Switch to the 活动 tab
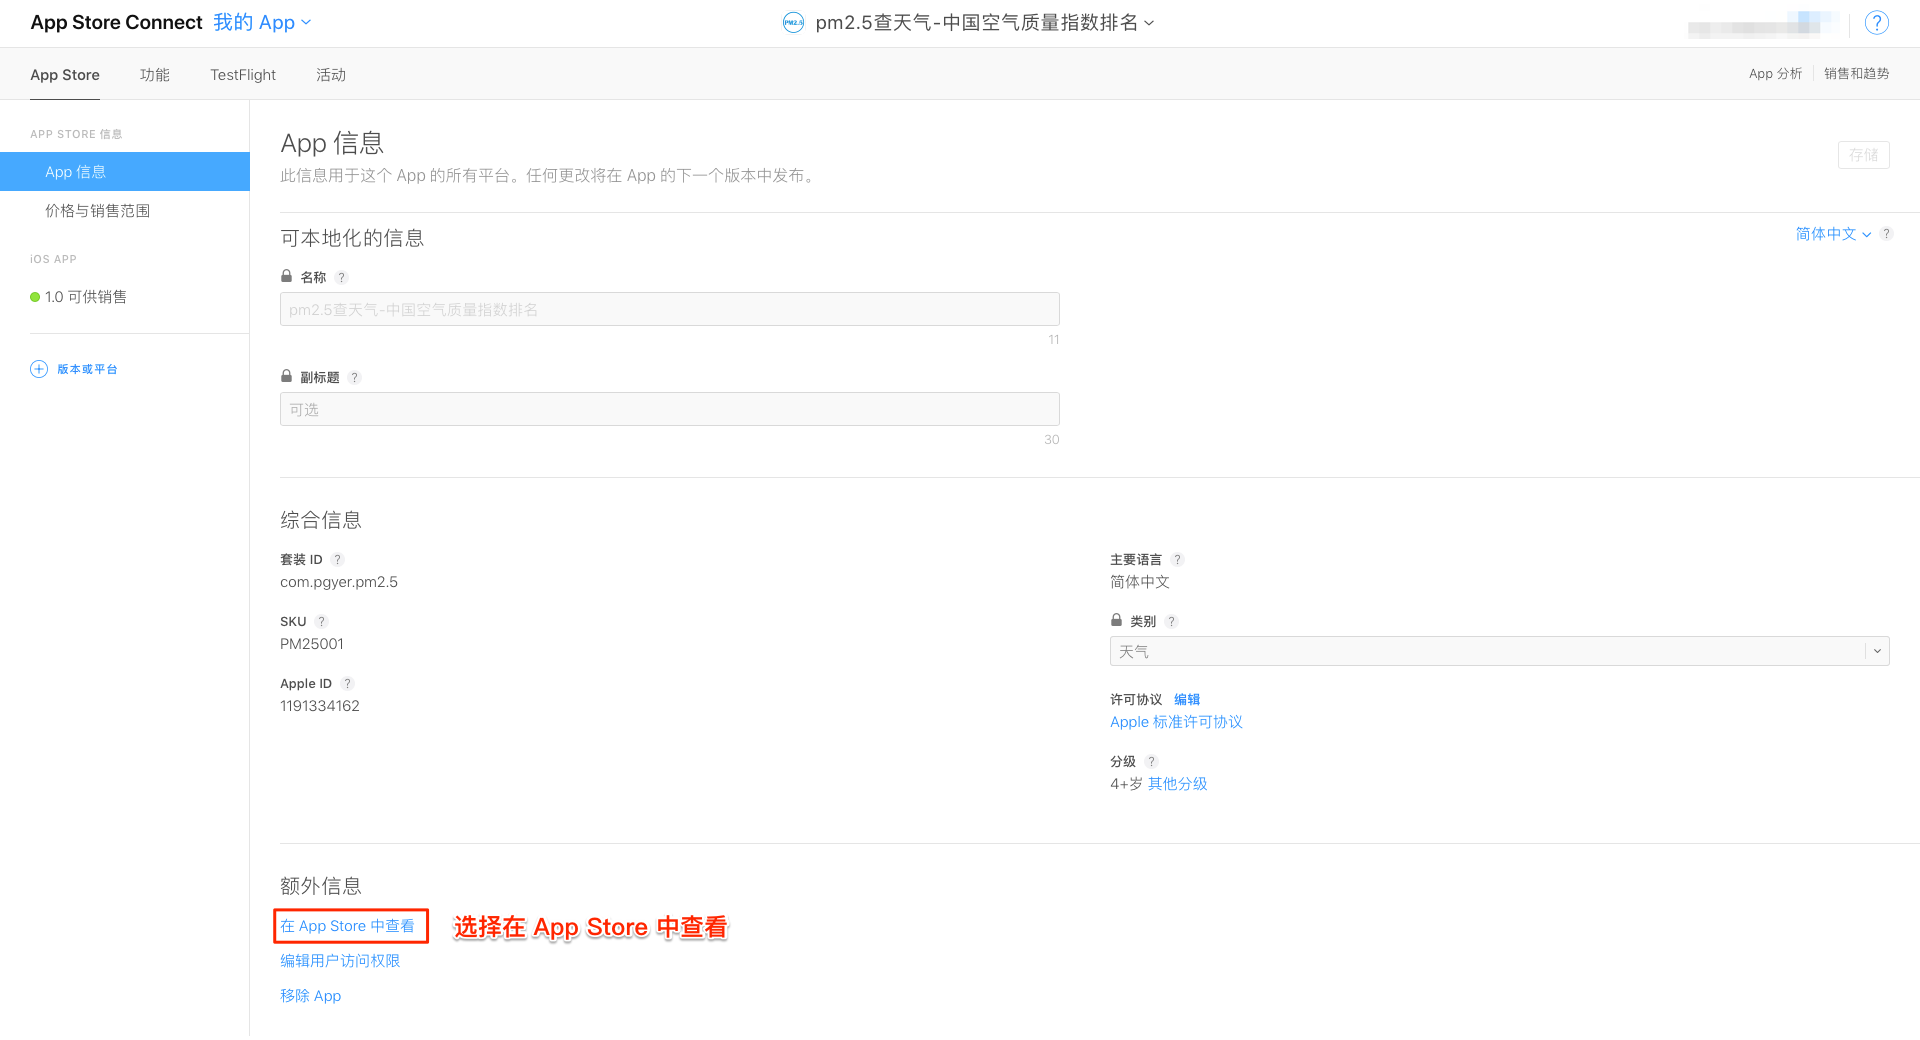 [x=331, y=75]
